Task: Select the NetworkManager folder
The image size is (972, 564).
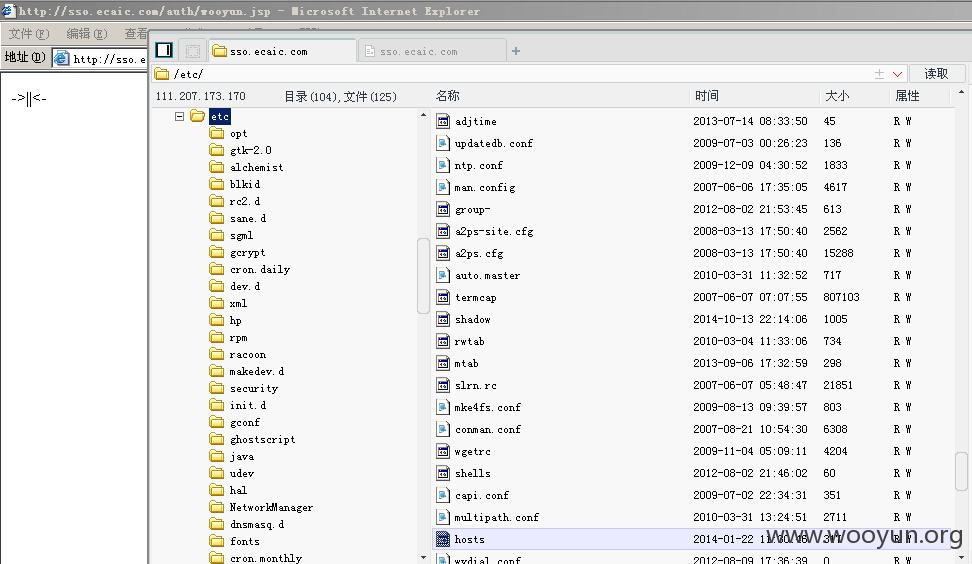Action: [271, 507]
